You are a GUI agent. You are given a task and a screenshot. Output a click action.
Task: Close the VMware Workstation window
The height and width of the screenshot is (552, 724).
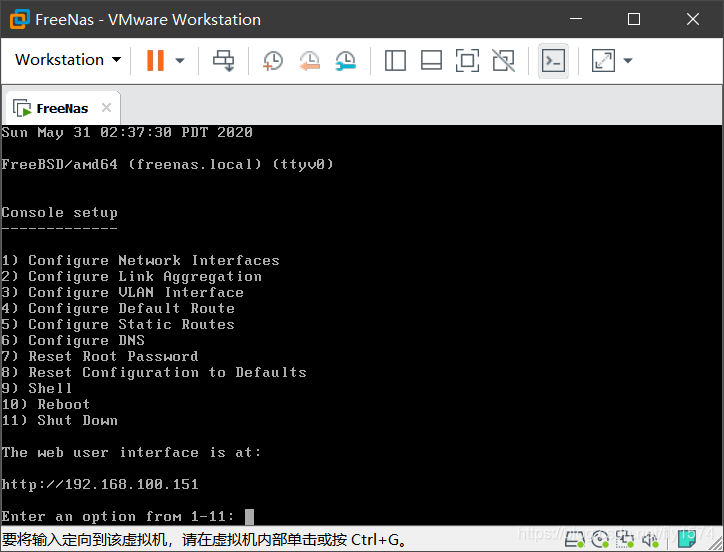coord(693,19)
